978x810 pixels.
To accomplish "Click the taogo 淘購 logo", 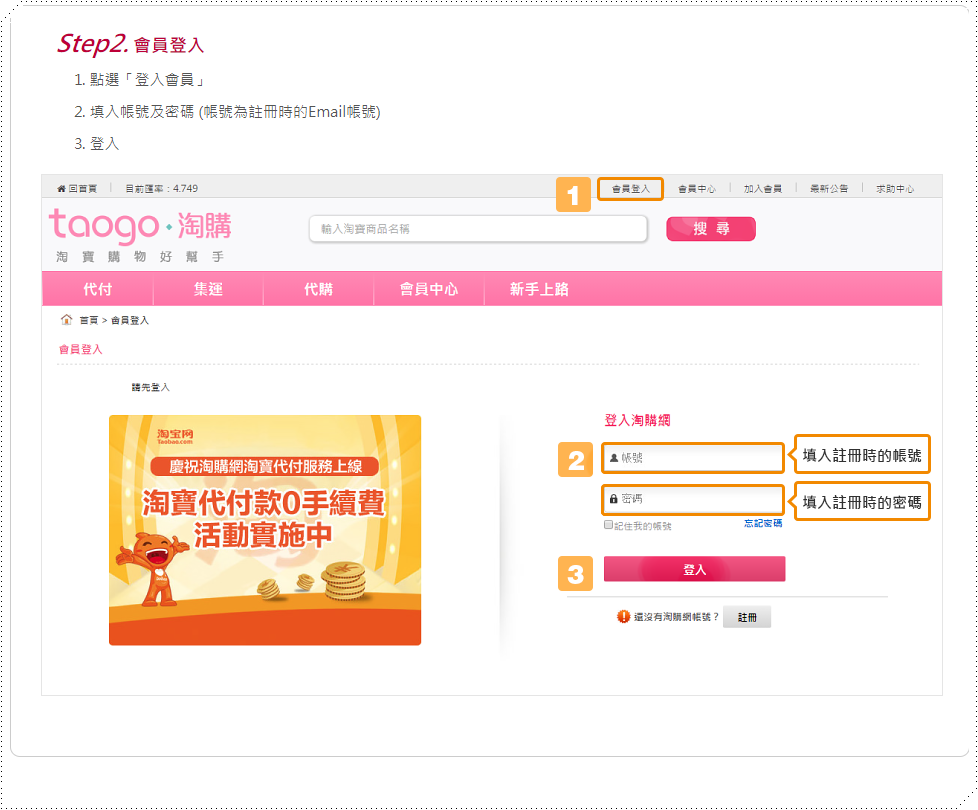I will point(140,226).
